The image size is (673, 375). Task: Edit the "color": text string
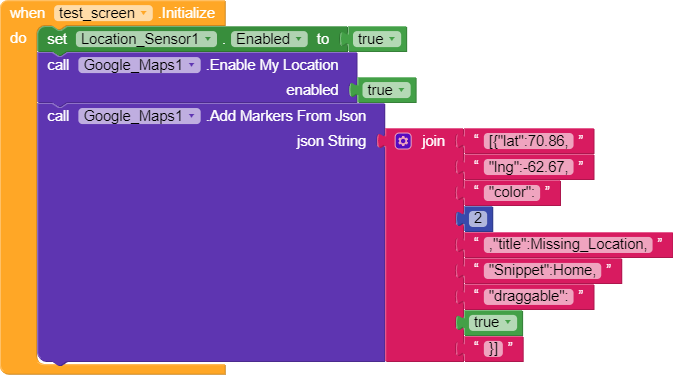click(512, 193)
